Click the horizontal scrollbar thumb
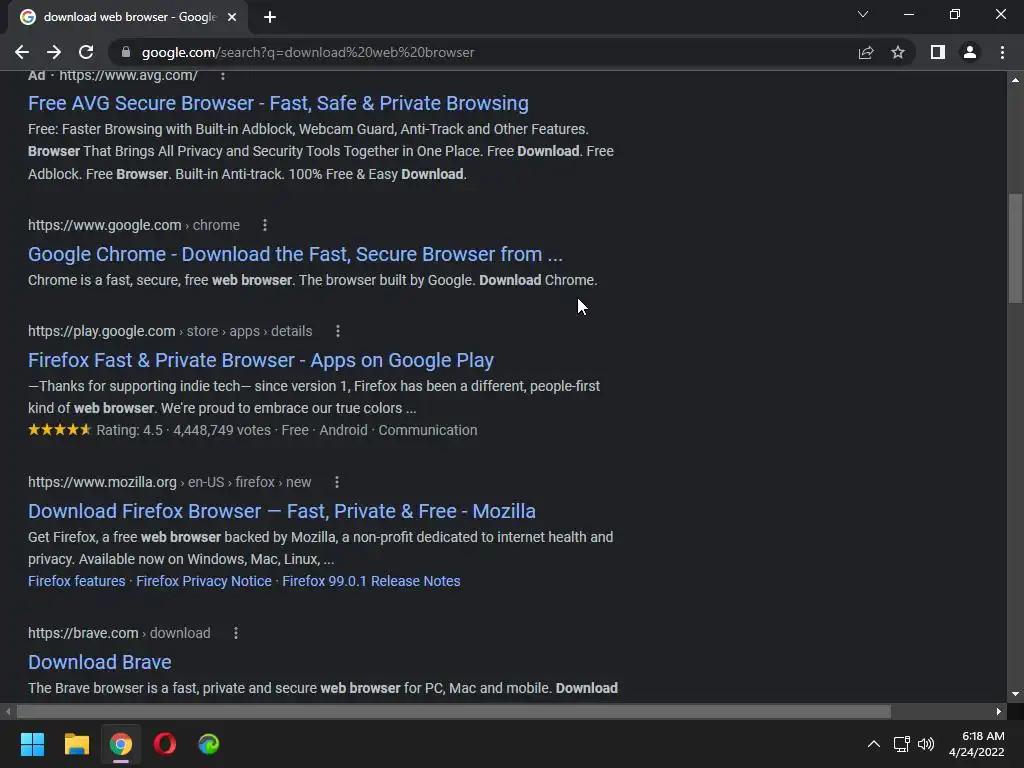Screen dimensions: 1024x768 454,711
